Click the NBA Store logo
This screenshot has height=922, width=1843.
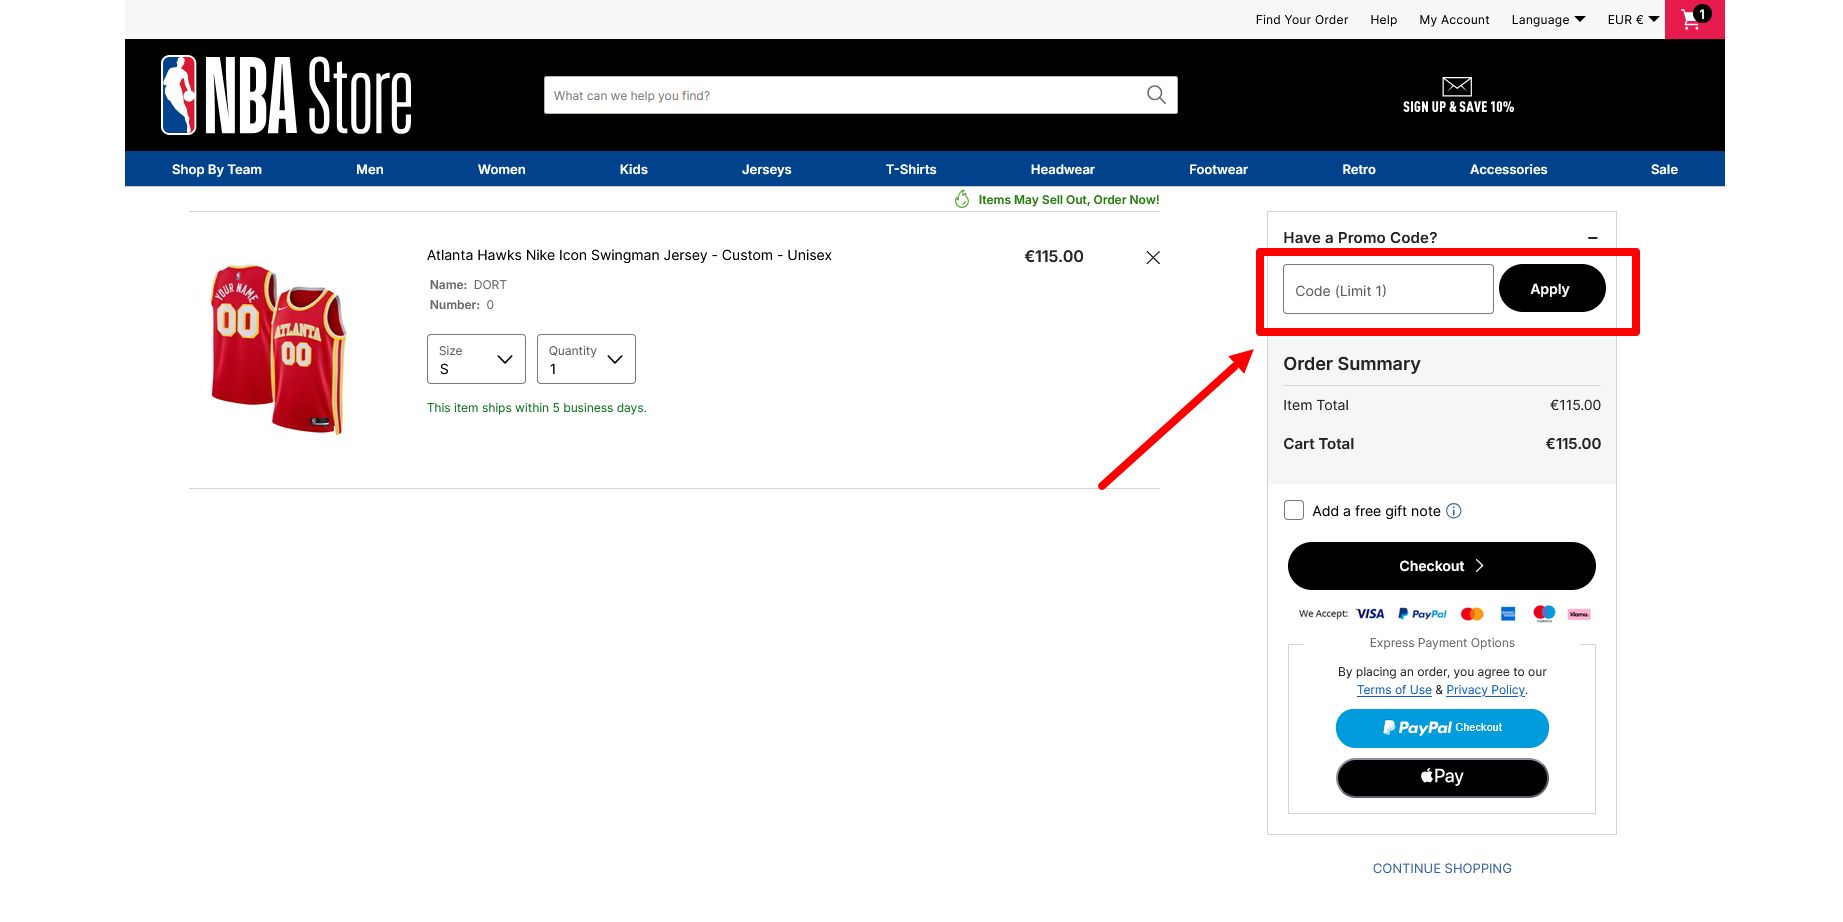[x=286, y=95]
